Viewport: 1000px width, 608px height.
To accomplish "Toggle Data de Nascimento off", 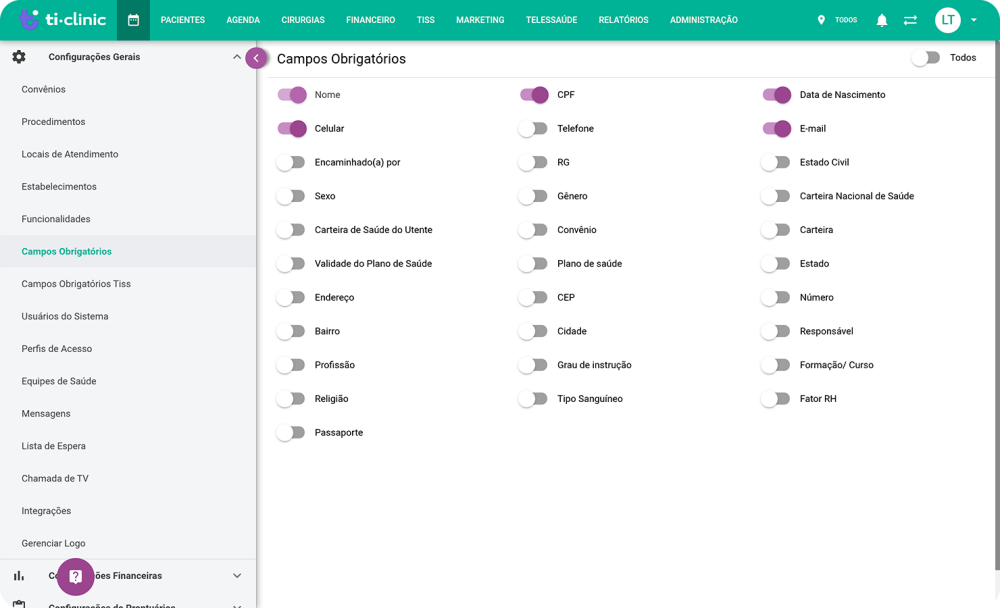I will point(777,95).
